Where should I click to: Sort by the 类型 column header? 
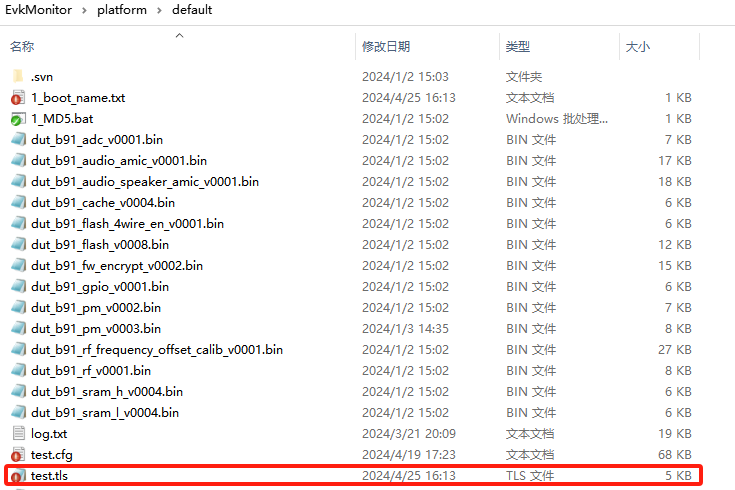[517, 47]
